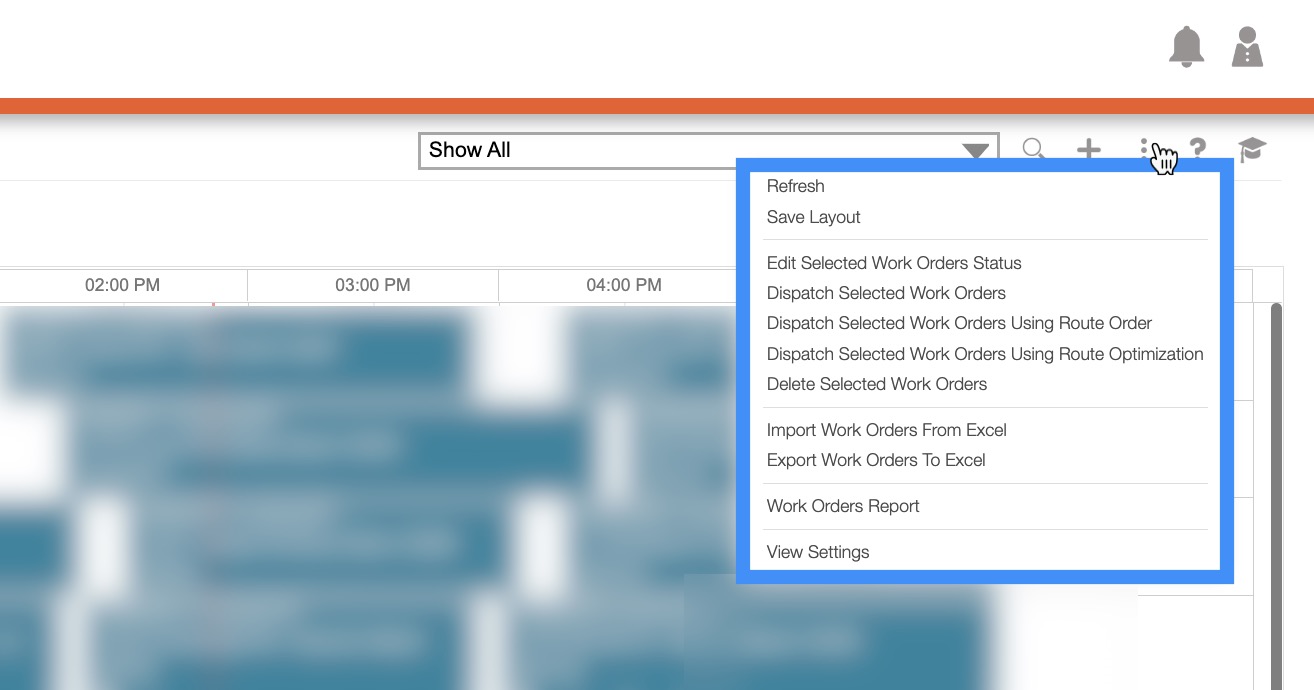Select Dispatch Using Route Optimization option
The width and height of the screenshot is (1314, 690).
(984, 354)
